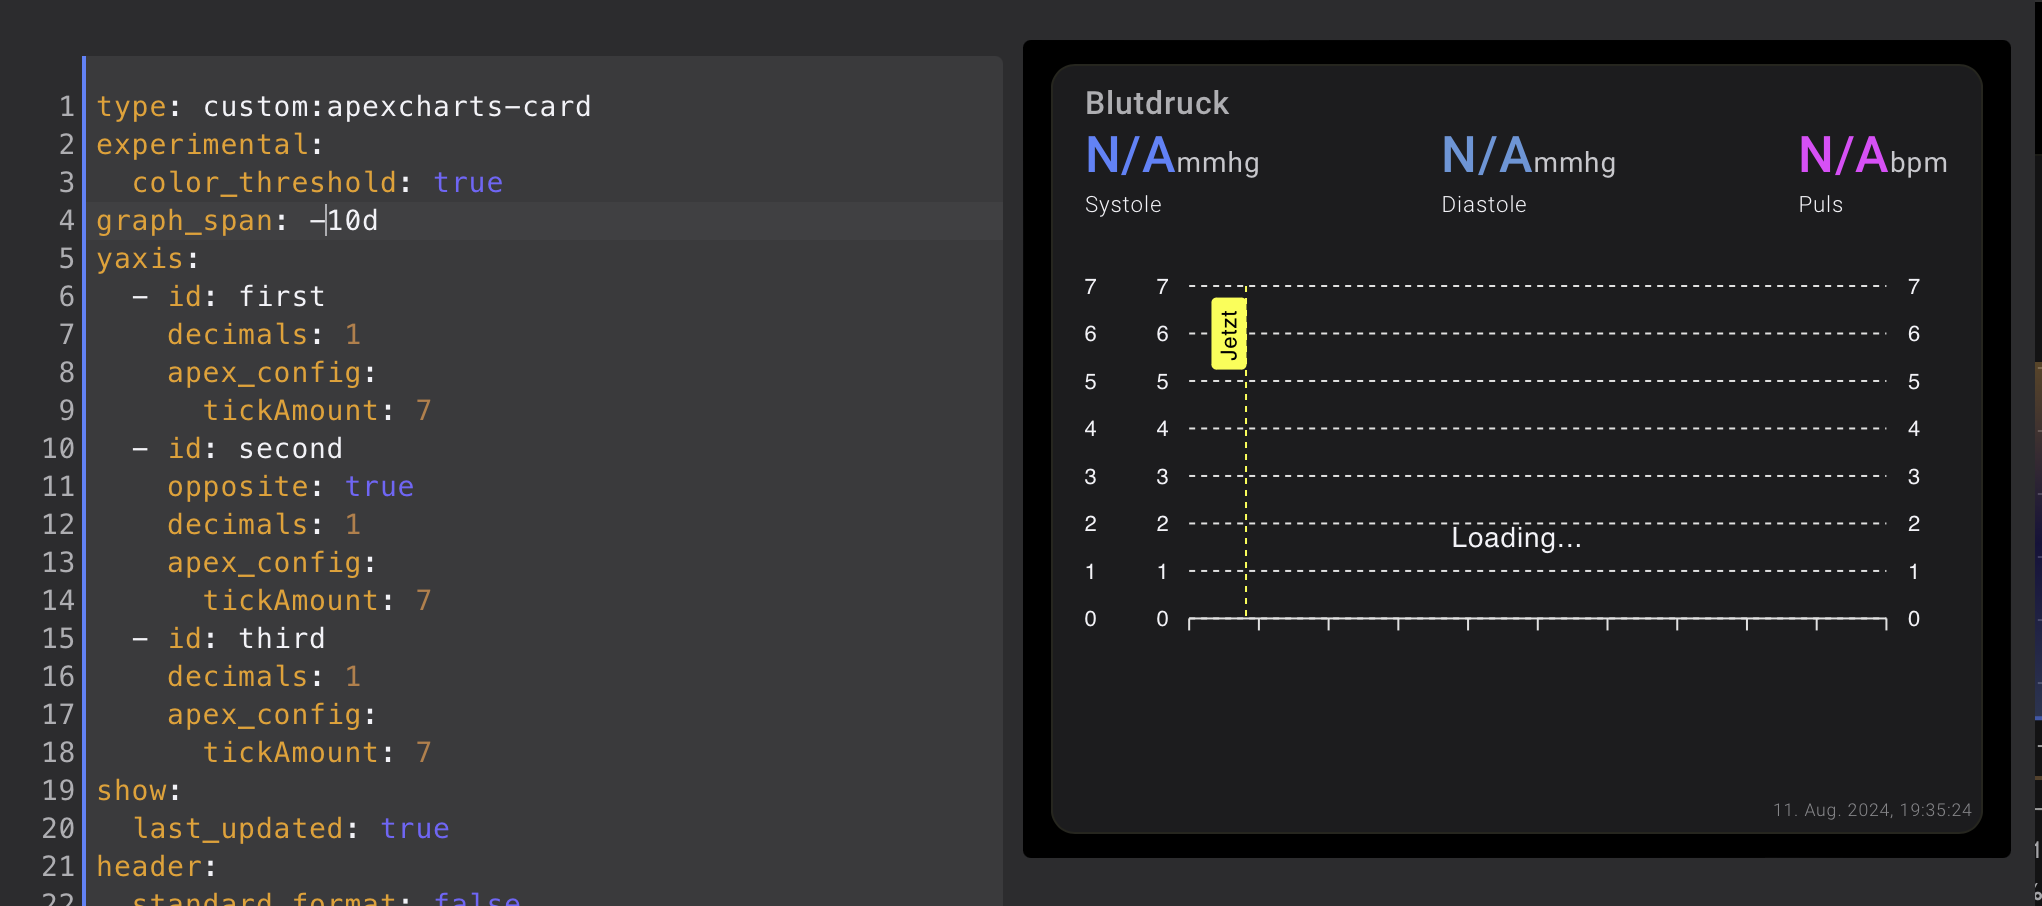
Task: Click the opposite true value on line 11
Action: click(x=379, y=487)
